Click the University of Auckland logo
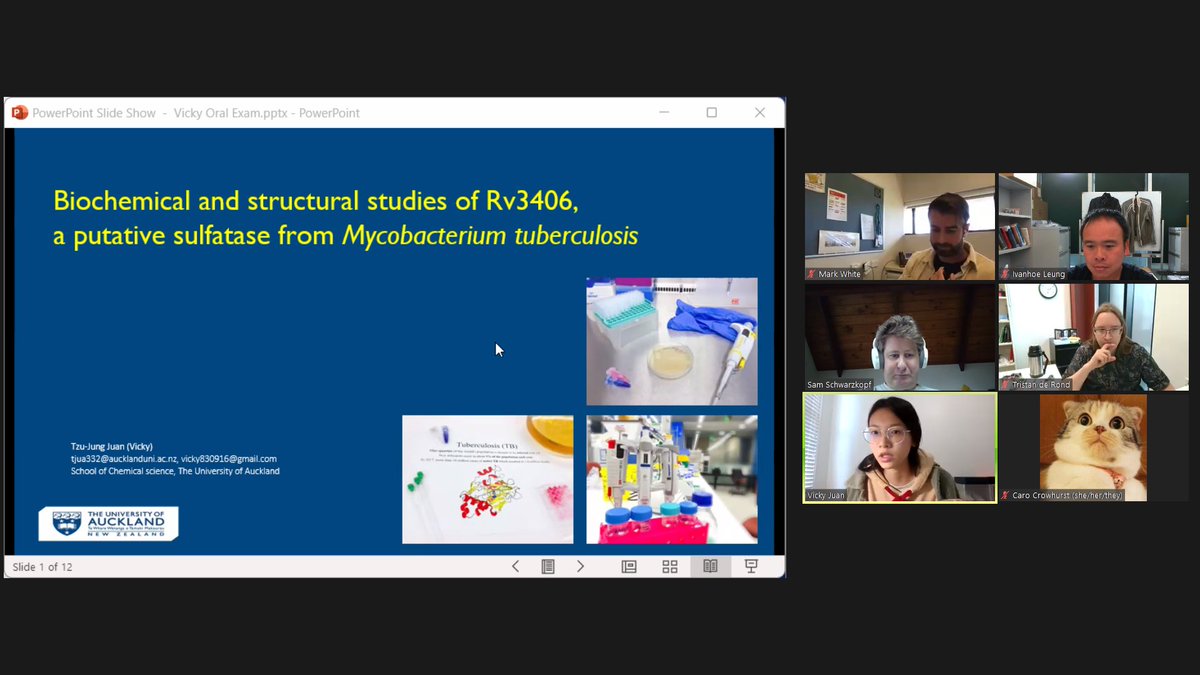 tap(108, 523)
